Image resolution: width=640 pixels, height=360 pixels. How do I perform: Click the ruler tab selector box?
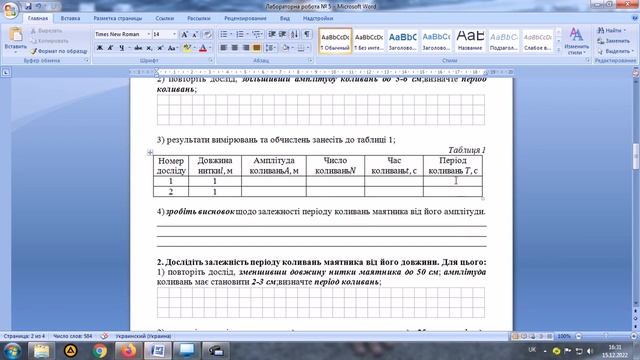pos(6,73)
